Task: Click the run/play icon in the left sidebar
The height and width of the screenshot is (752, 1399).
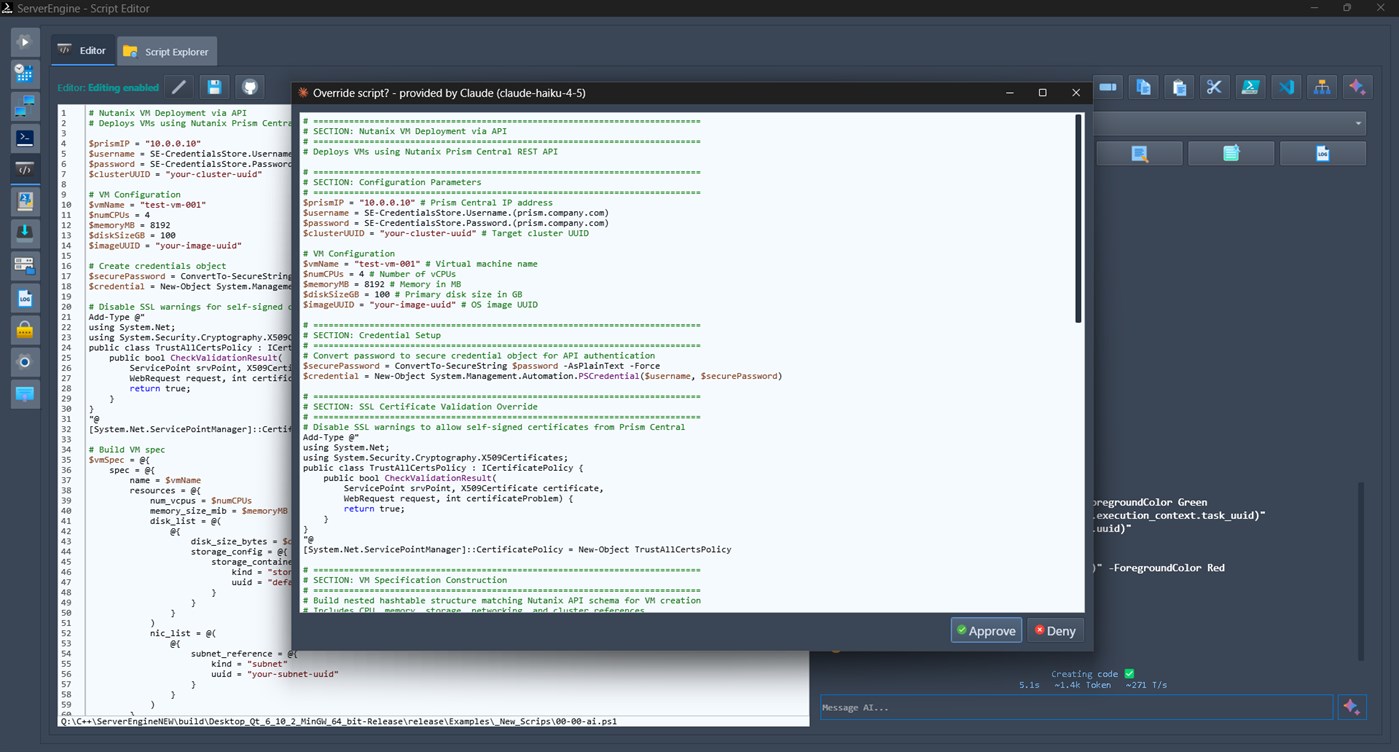Action: [x=25, y=42]
